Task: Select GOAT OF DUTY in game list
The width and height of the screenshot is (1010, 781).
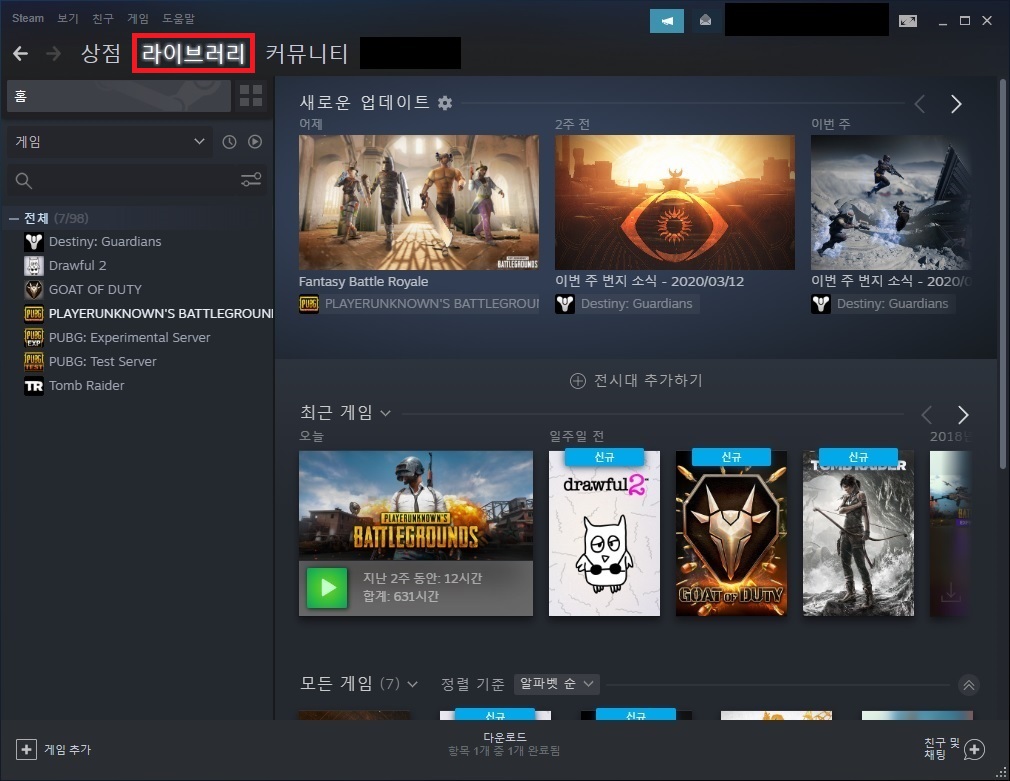Action: pos(95,289)
